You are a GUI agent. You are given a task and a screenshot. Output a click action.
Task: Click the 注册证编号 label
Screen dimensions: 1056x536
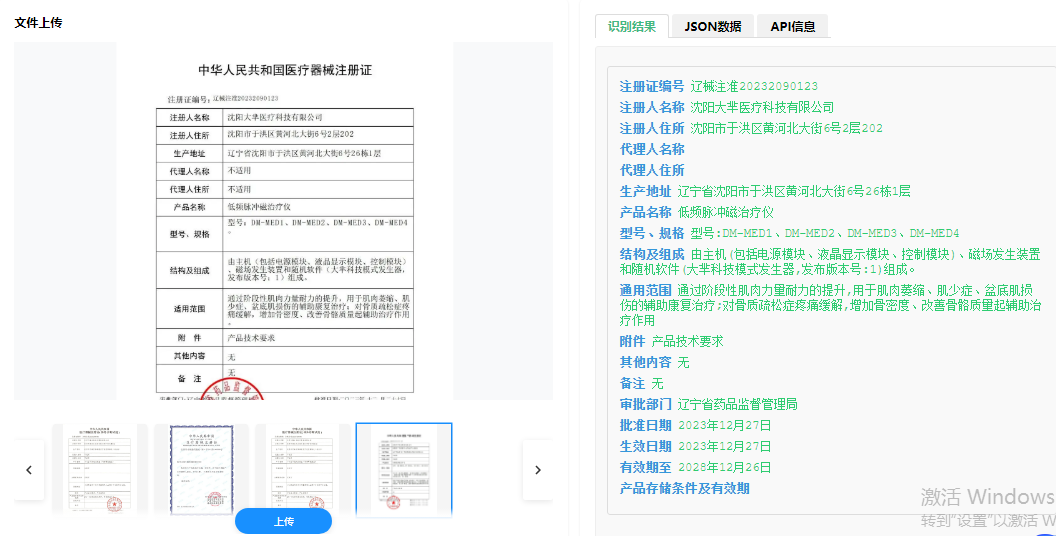[652, 86]
